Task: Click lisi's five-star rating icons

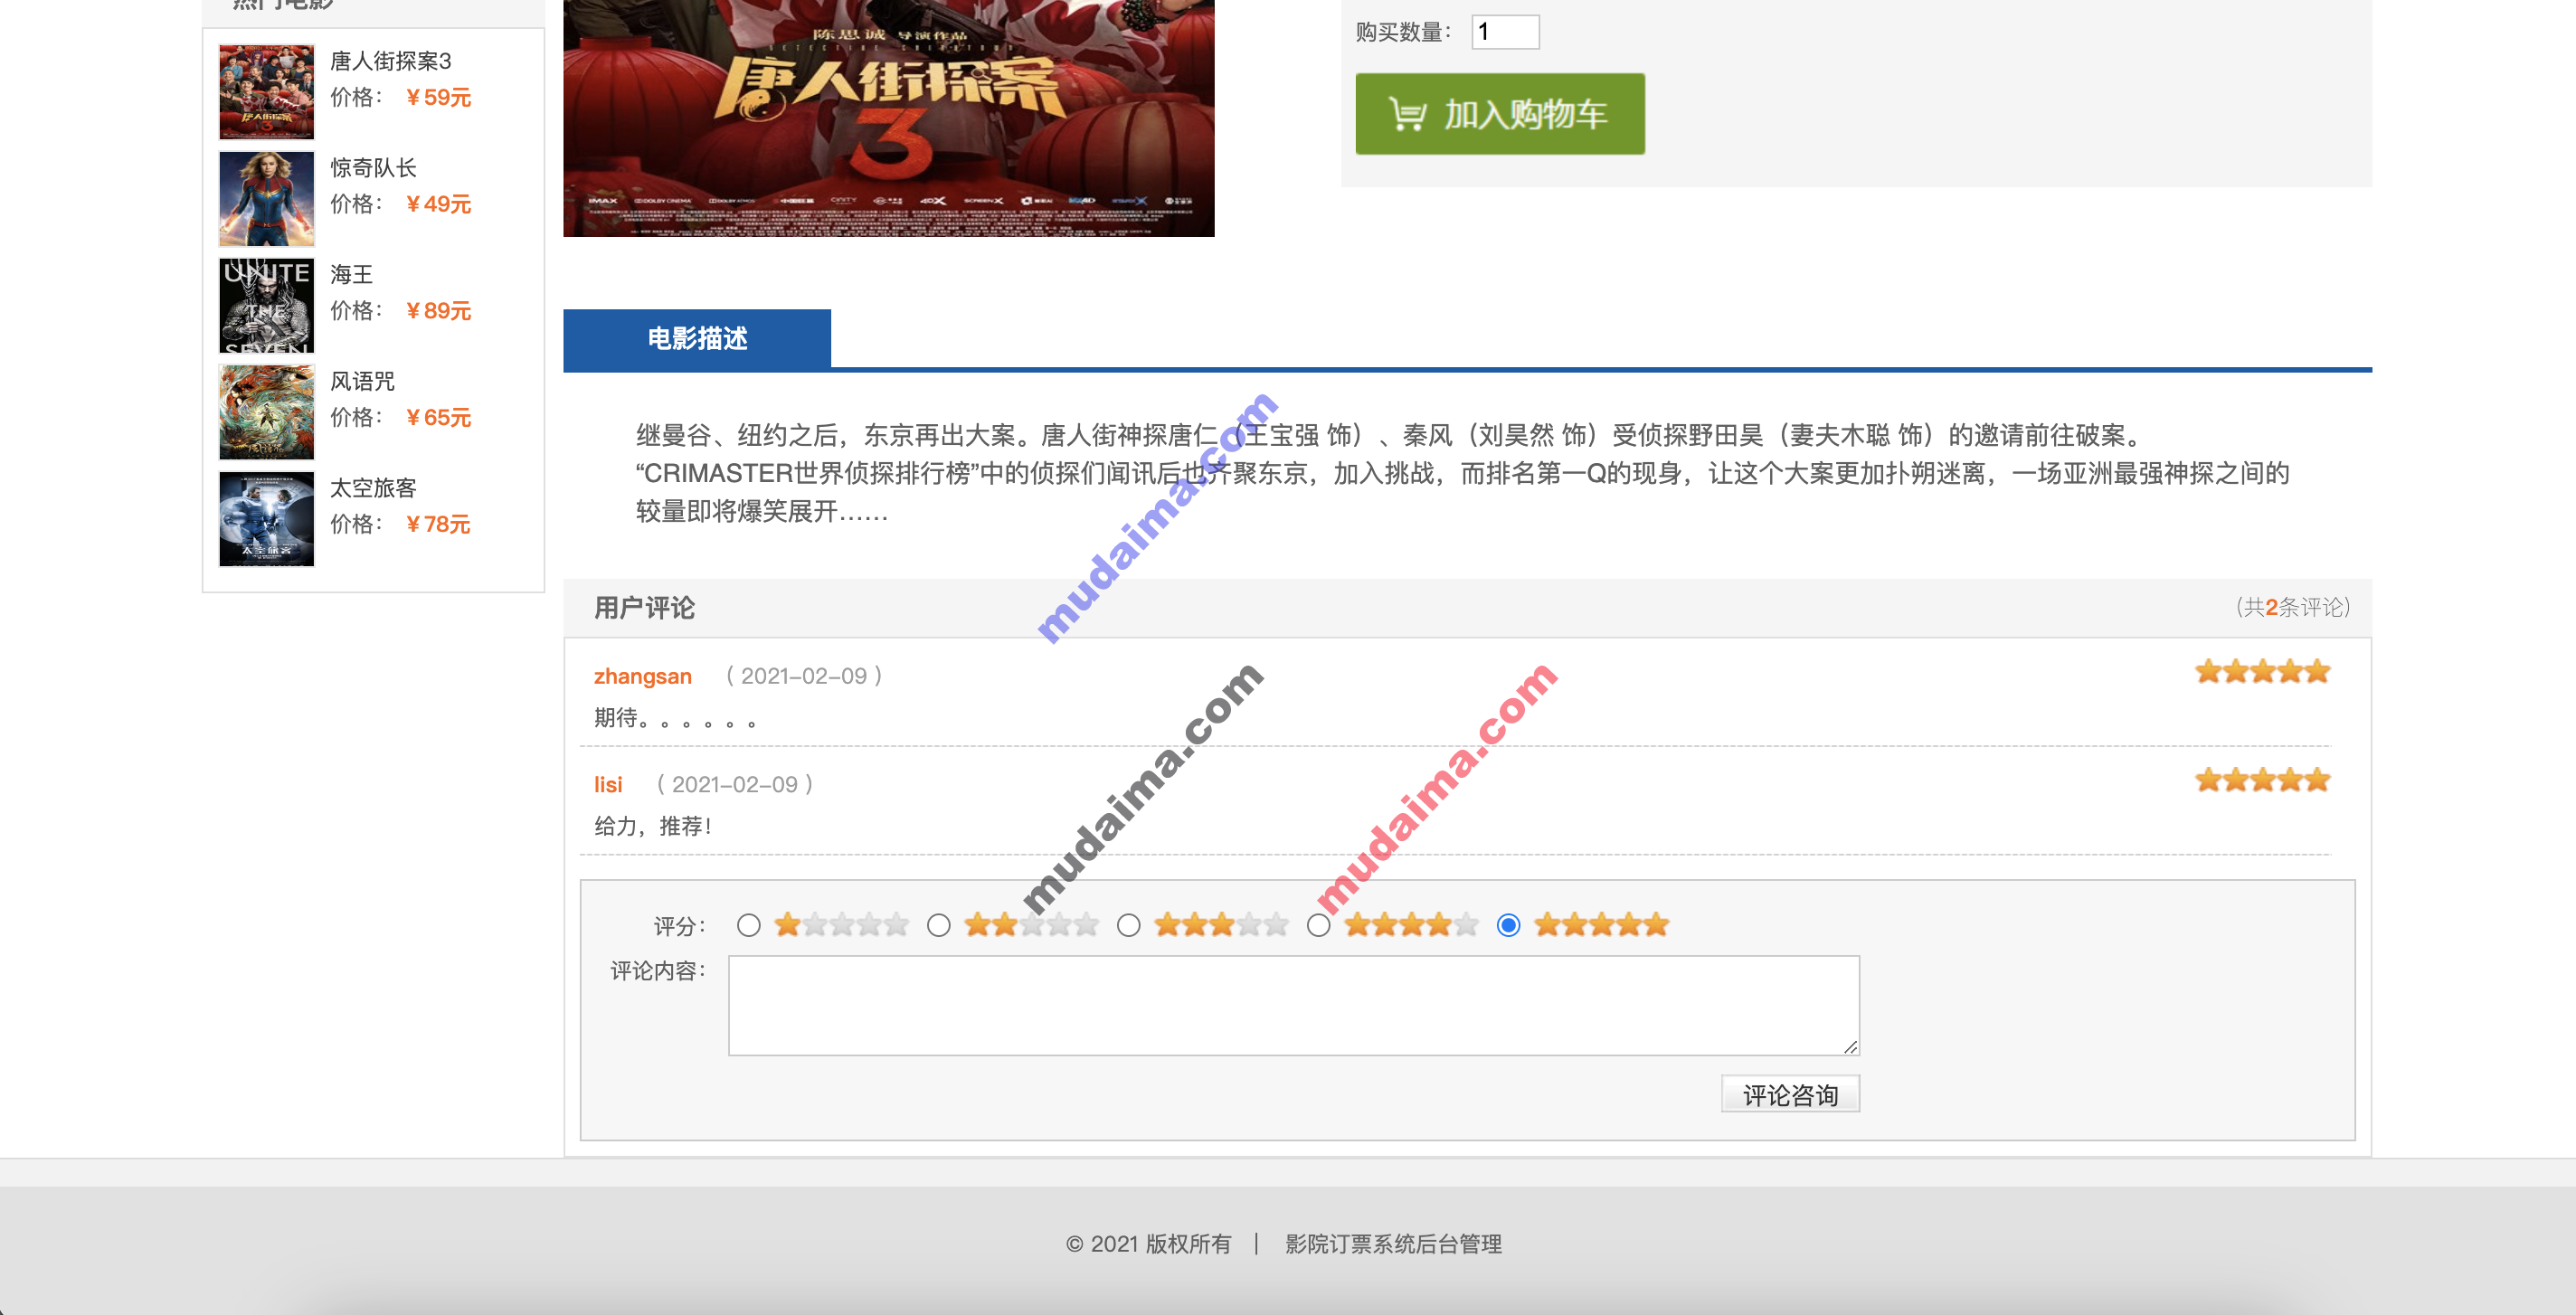Action: pyautogui.click(x=2262, y=780)
